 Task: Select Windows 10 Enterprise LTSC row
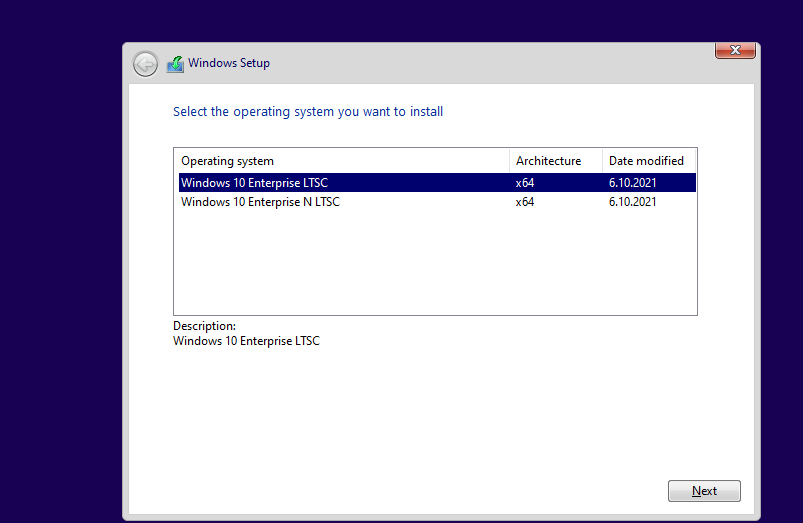tap(437, 183)
